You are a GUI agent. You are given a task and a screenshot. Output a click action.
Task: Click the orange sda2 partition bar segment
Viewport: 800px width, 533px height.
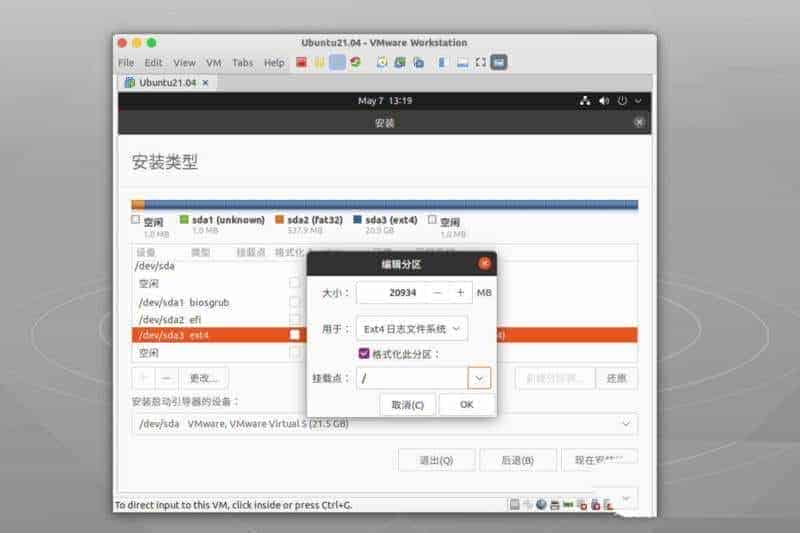(138, 205)
